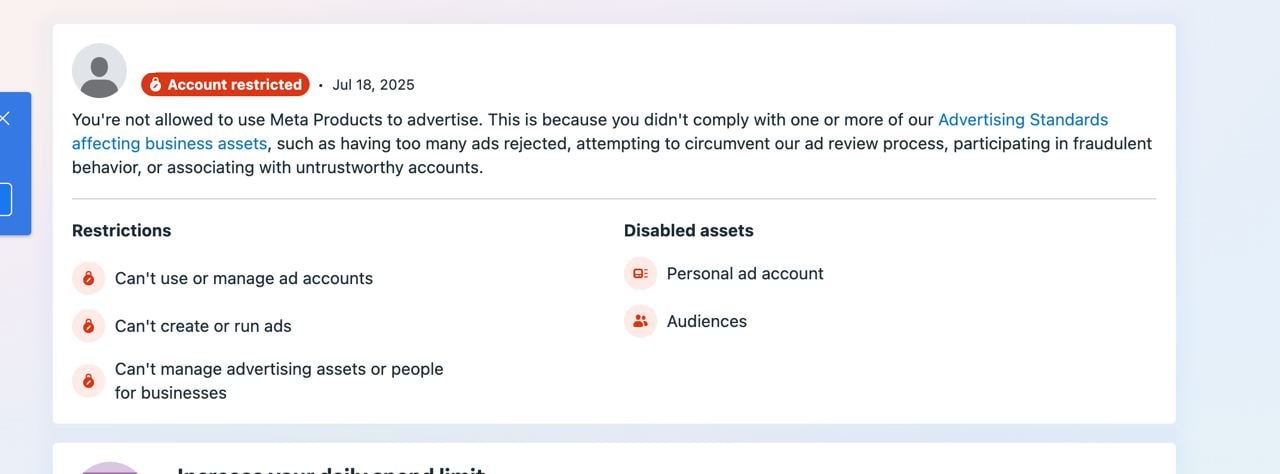Click lock icon beside "Can't use or manage ad accounts"
The width and height of the screenshot is (1280, 474).
pos(88,278)
